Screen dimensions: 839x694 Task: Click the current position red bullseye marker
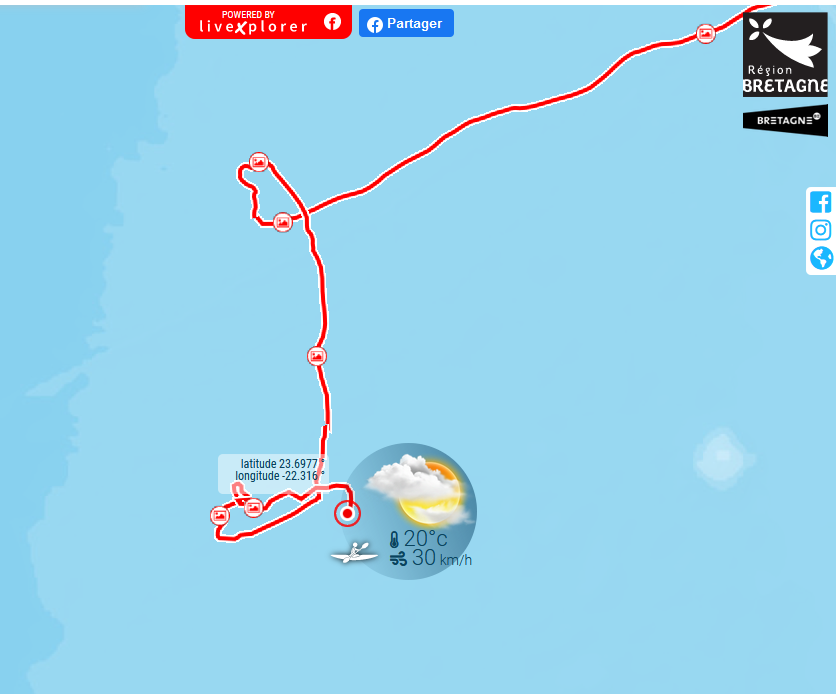tap(347, 514)
